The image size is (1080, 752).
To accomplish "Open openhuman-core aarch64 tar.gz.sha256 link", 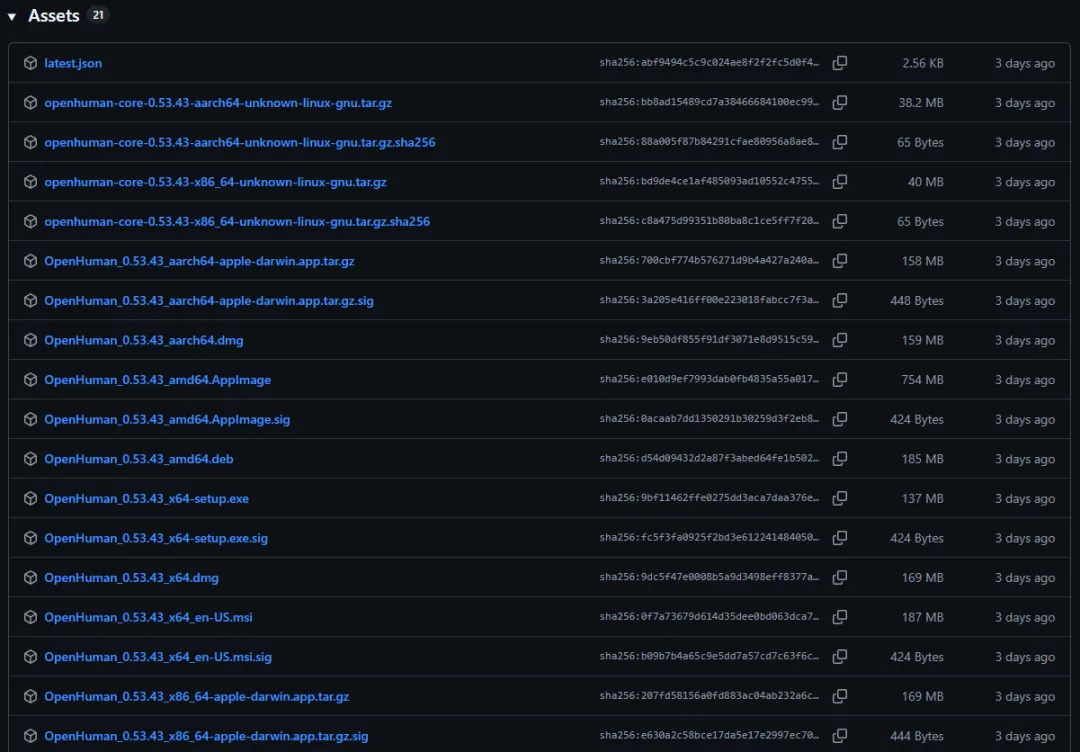I will (x=240, y=143).
